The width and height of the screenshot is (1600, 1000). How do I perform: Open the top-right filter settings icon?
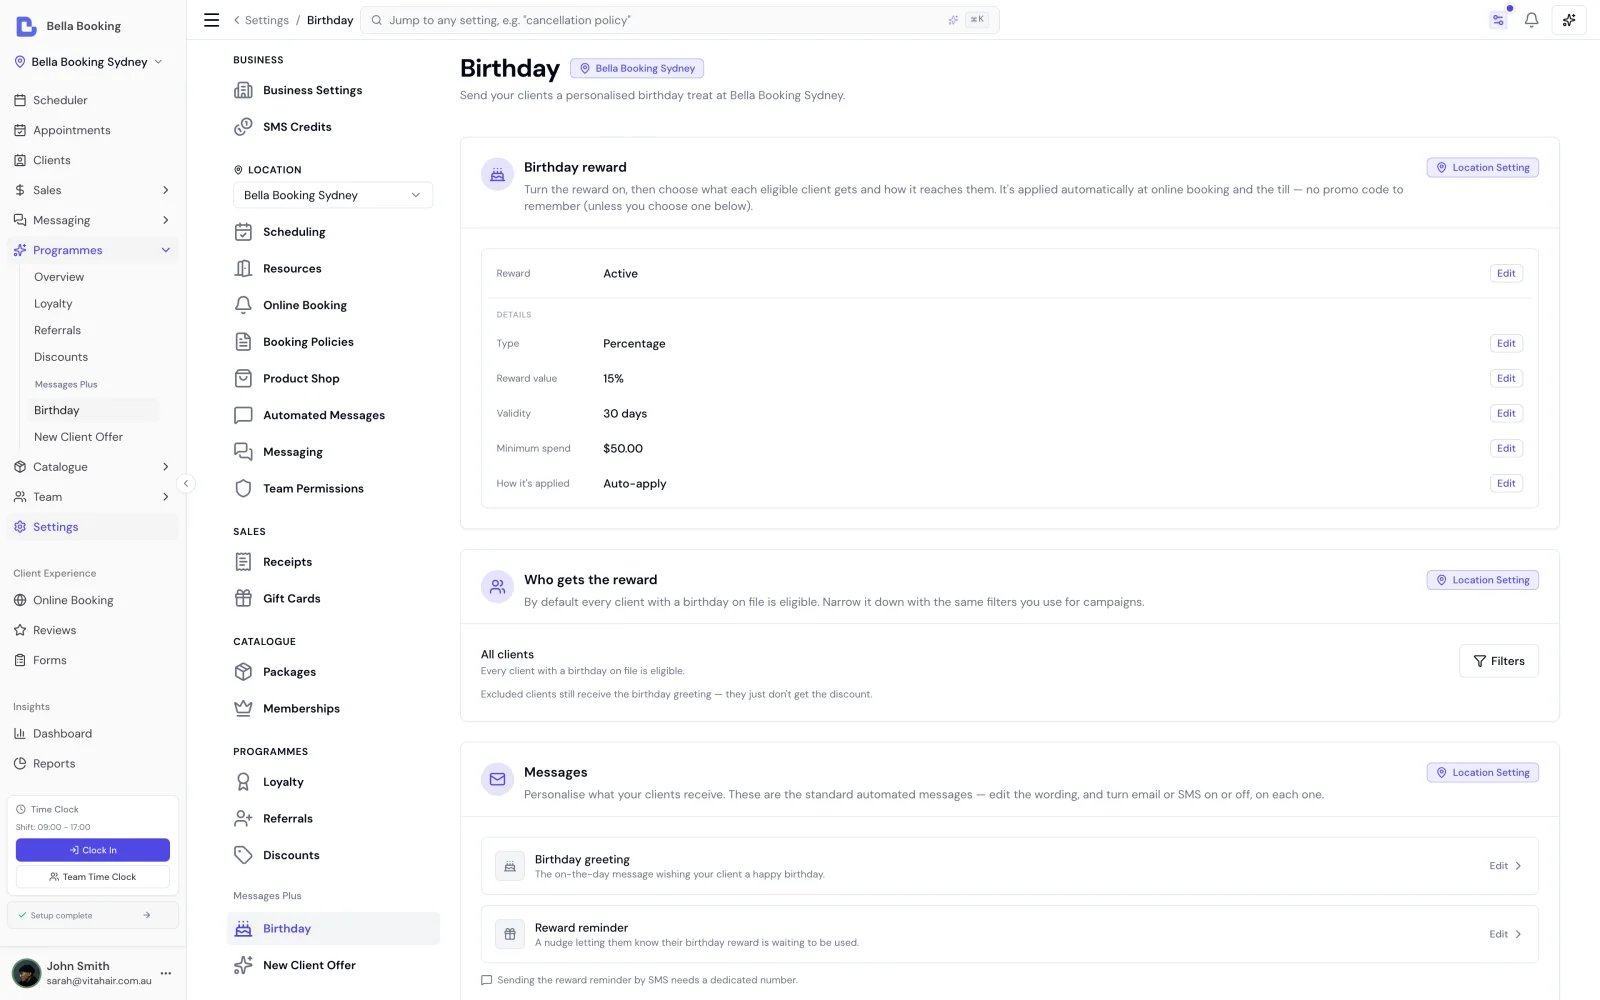click(x=1498, y=20)
